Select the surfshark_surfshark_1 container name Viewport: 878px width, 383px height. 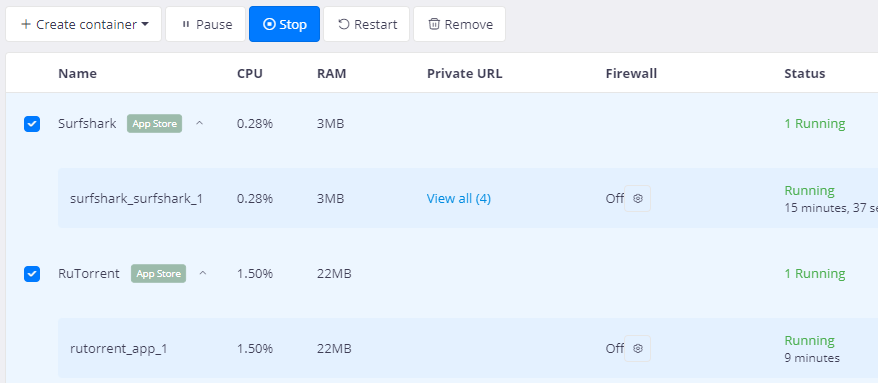(136, 198)
